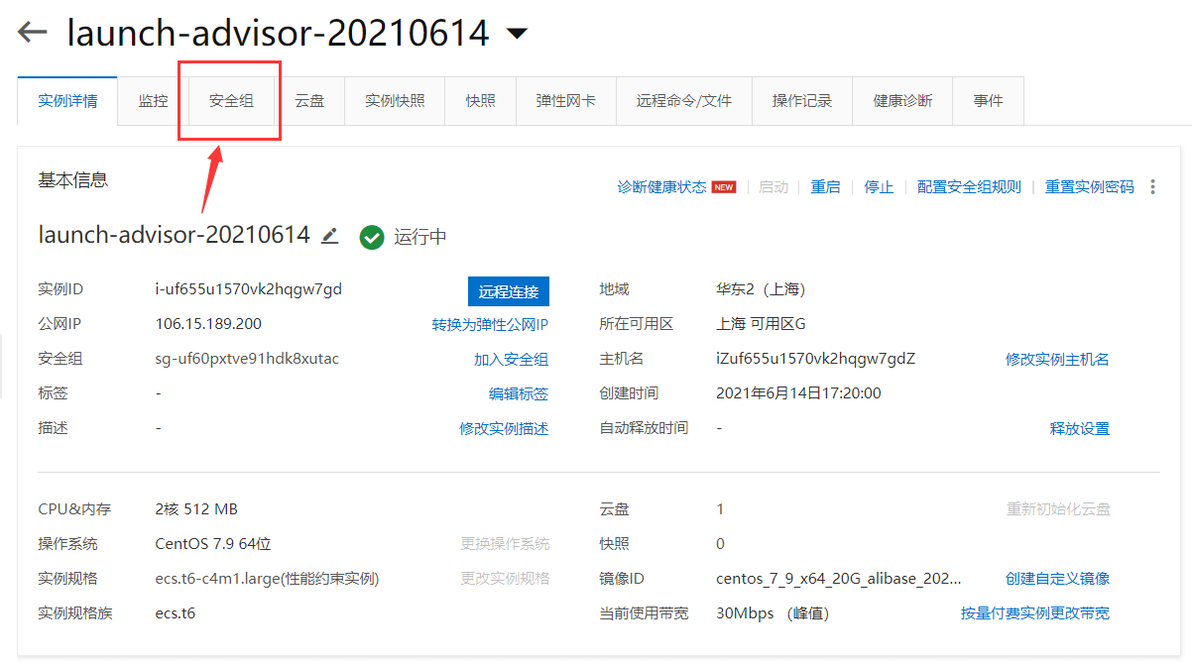Click 加入安全组 link
1192x664 pixels.
511,360
